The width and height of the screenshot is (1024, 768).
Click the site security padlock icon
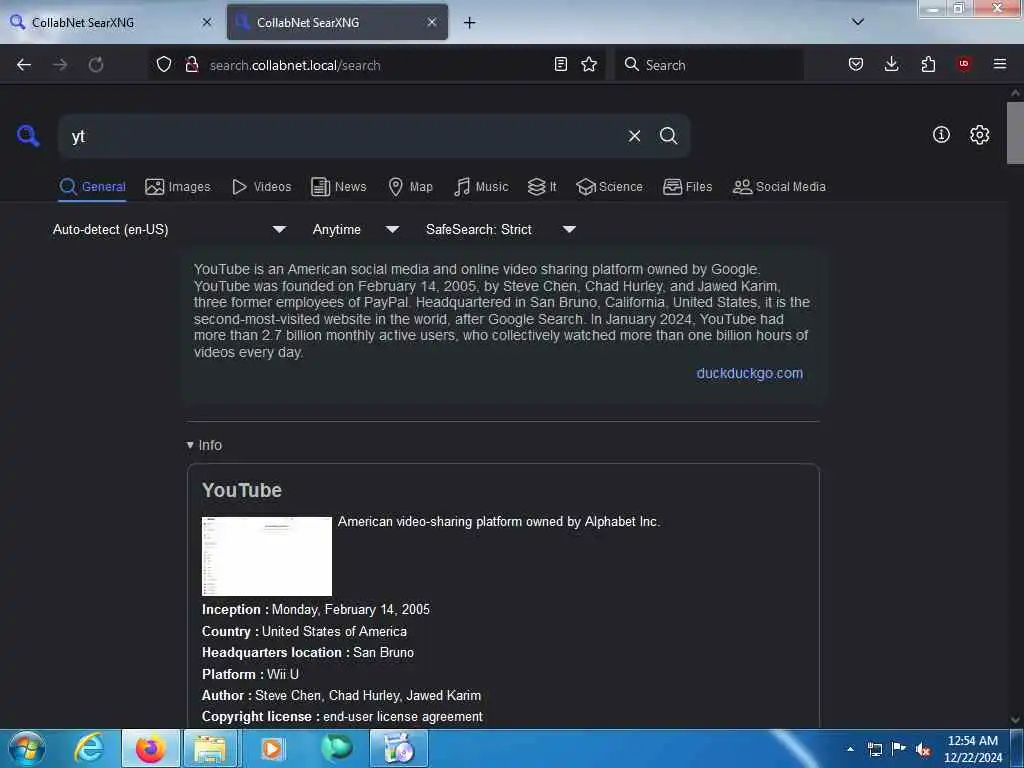(x=191, y=64)
